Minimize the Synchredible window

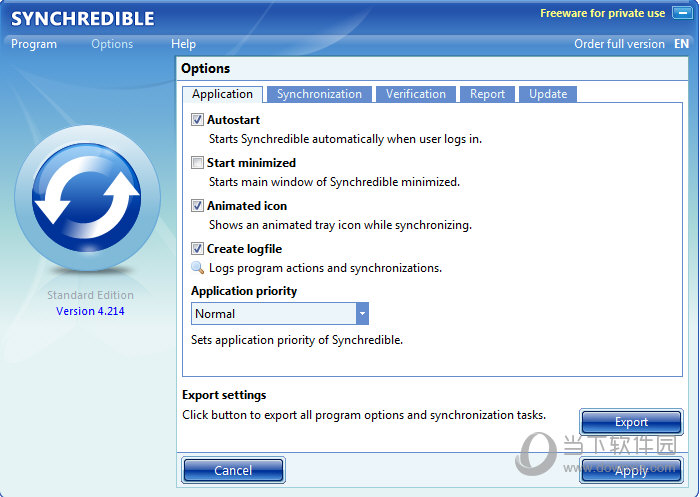click(681, 14)
